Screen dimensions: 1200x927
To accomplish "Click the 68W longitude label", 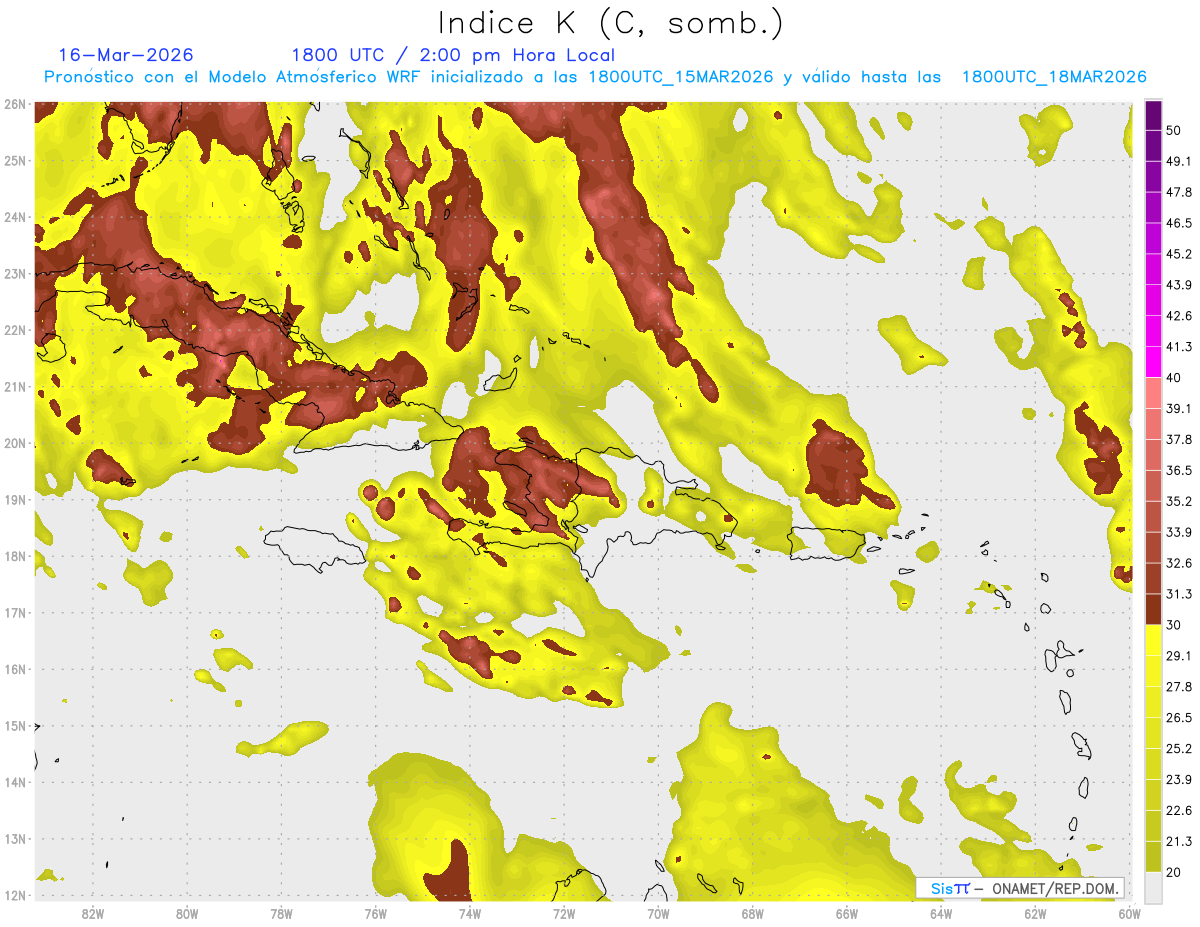I will 753,913.
